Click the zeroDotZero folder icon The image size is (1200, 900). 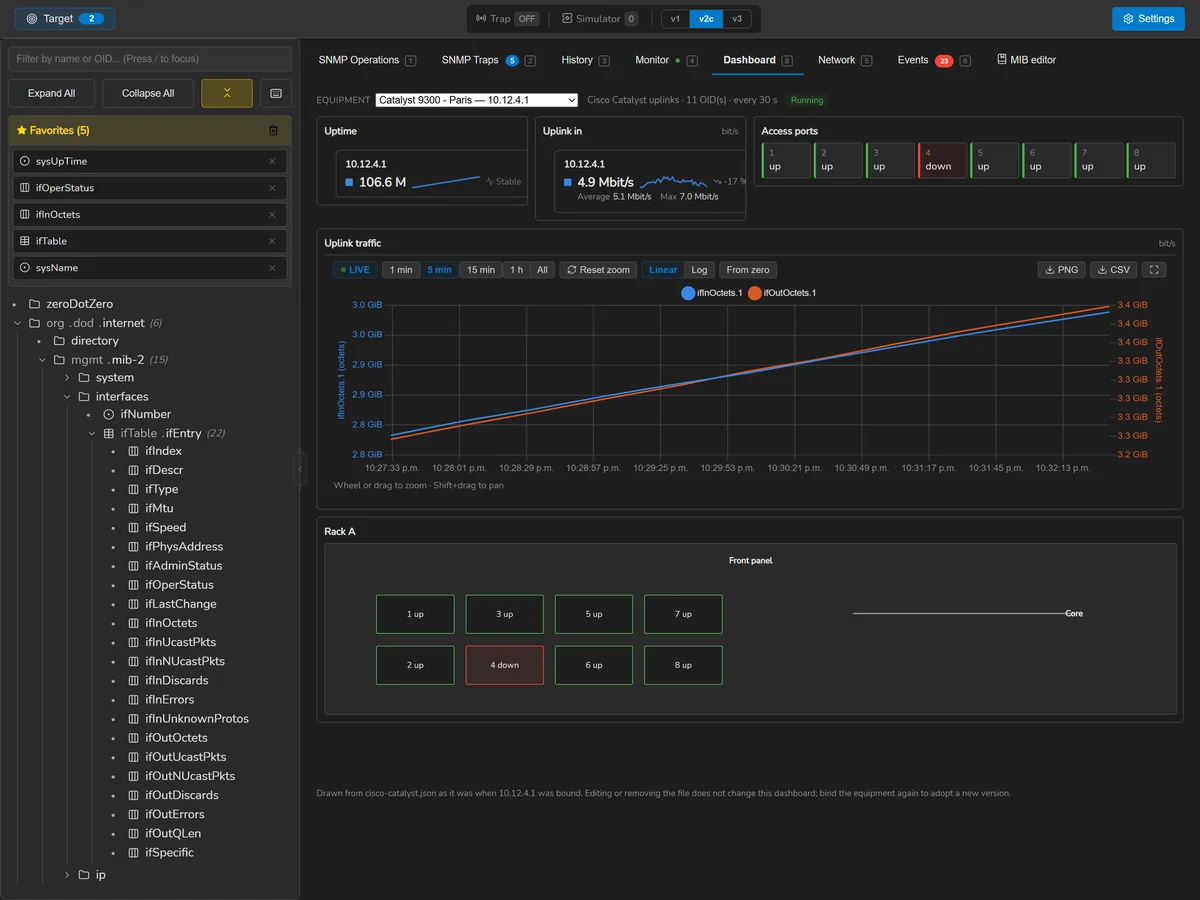tap(35, 304)
